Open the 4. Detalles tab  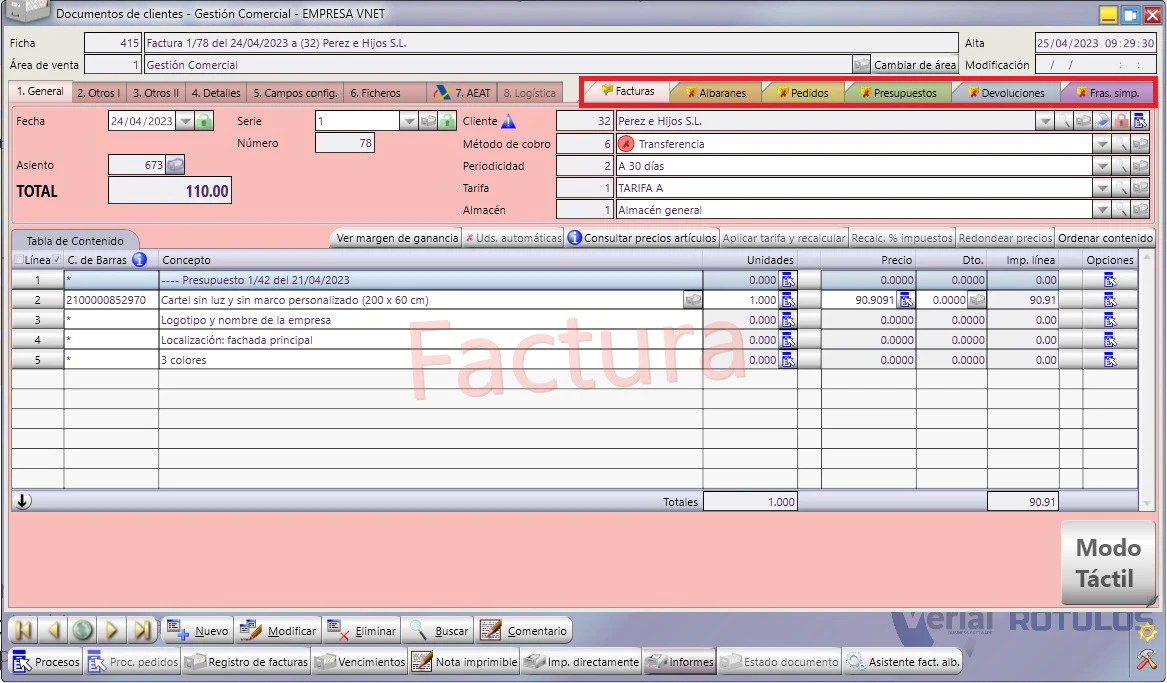(x=216, y=93)
